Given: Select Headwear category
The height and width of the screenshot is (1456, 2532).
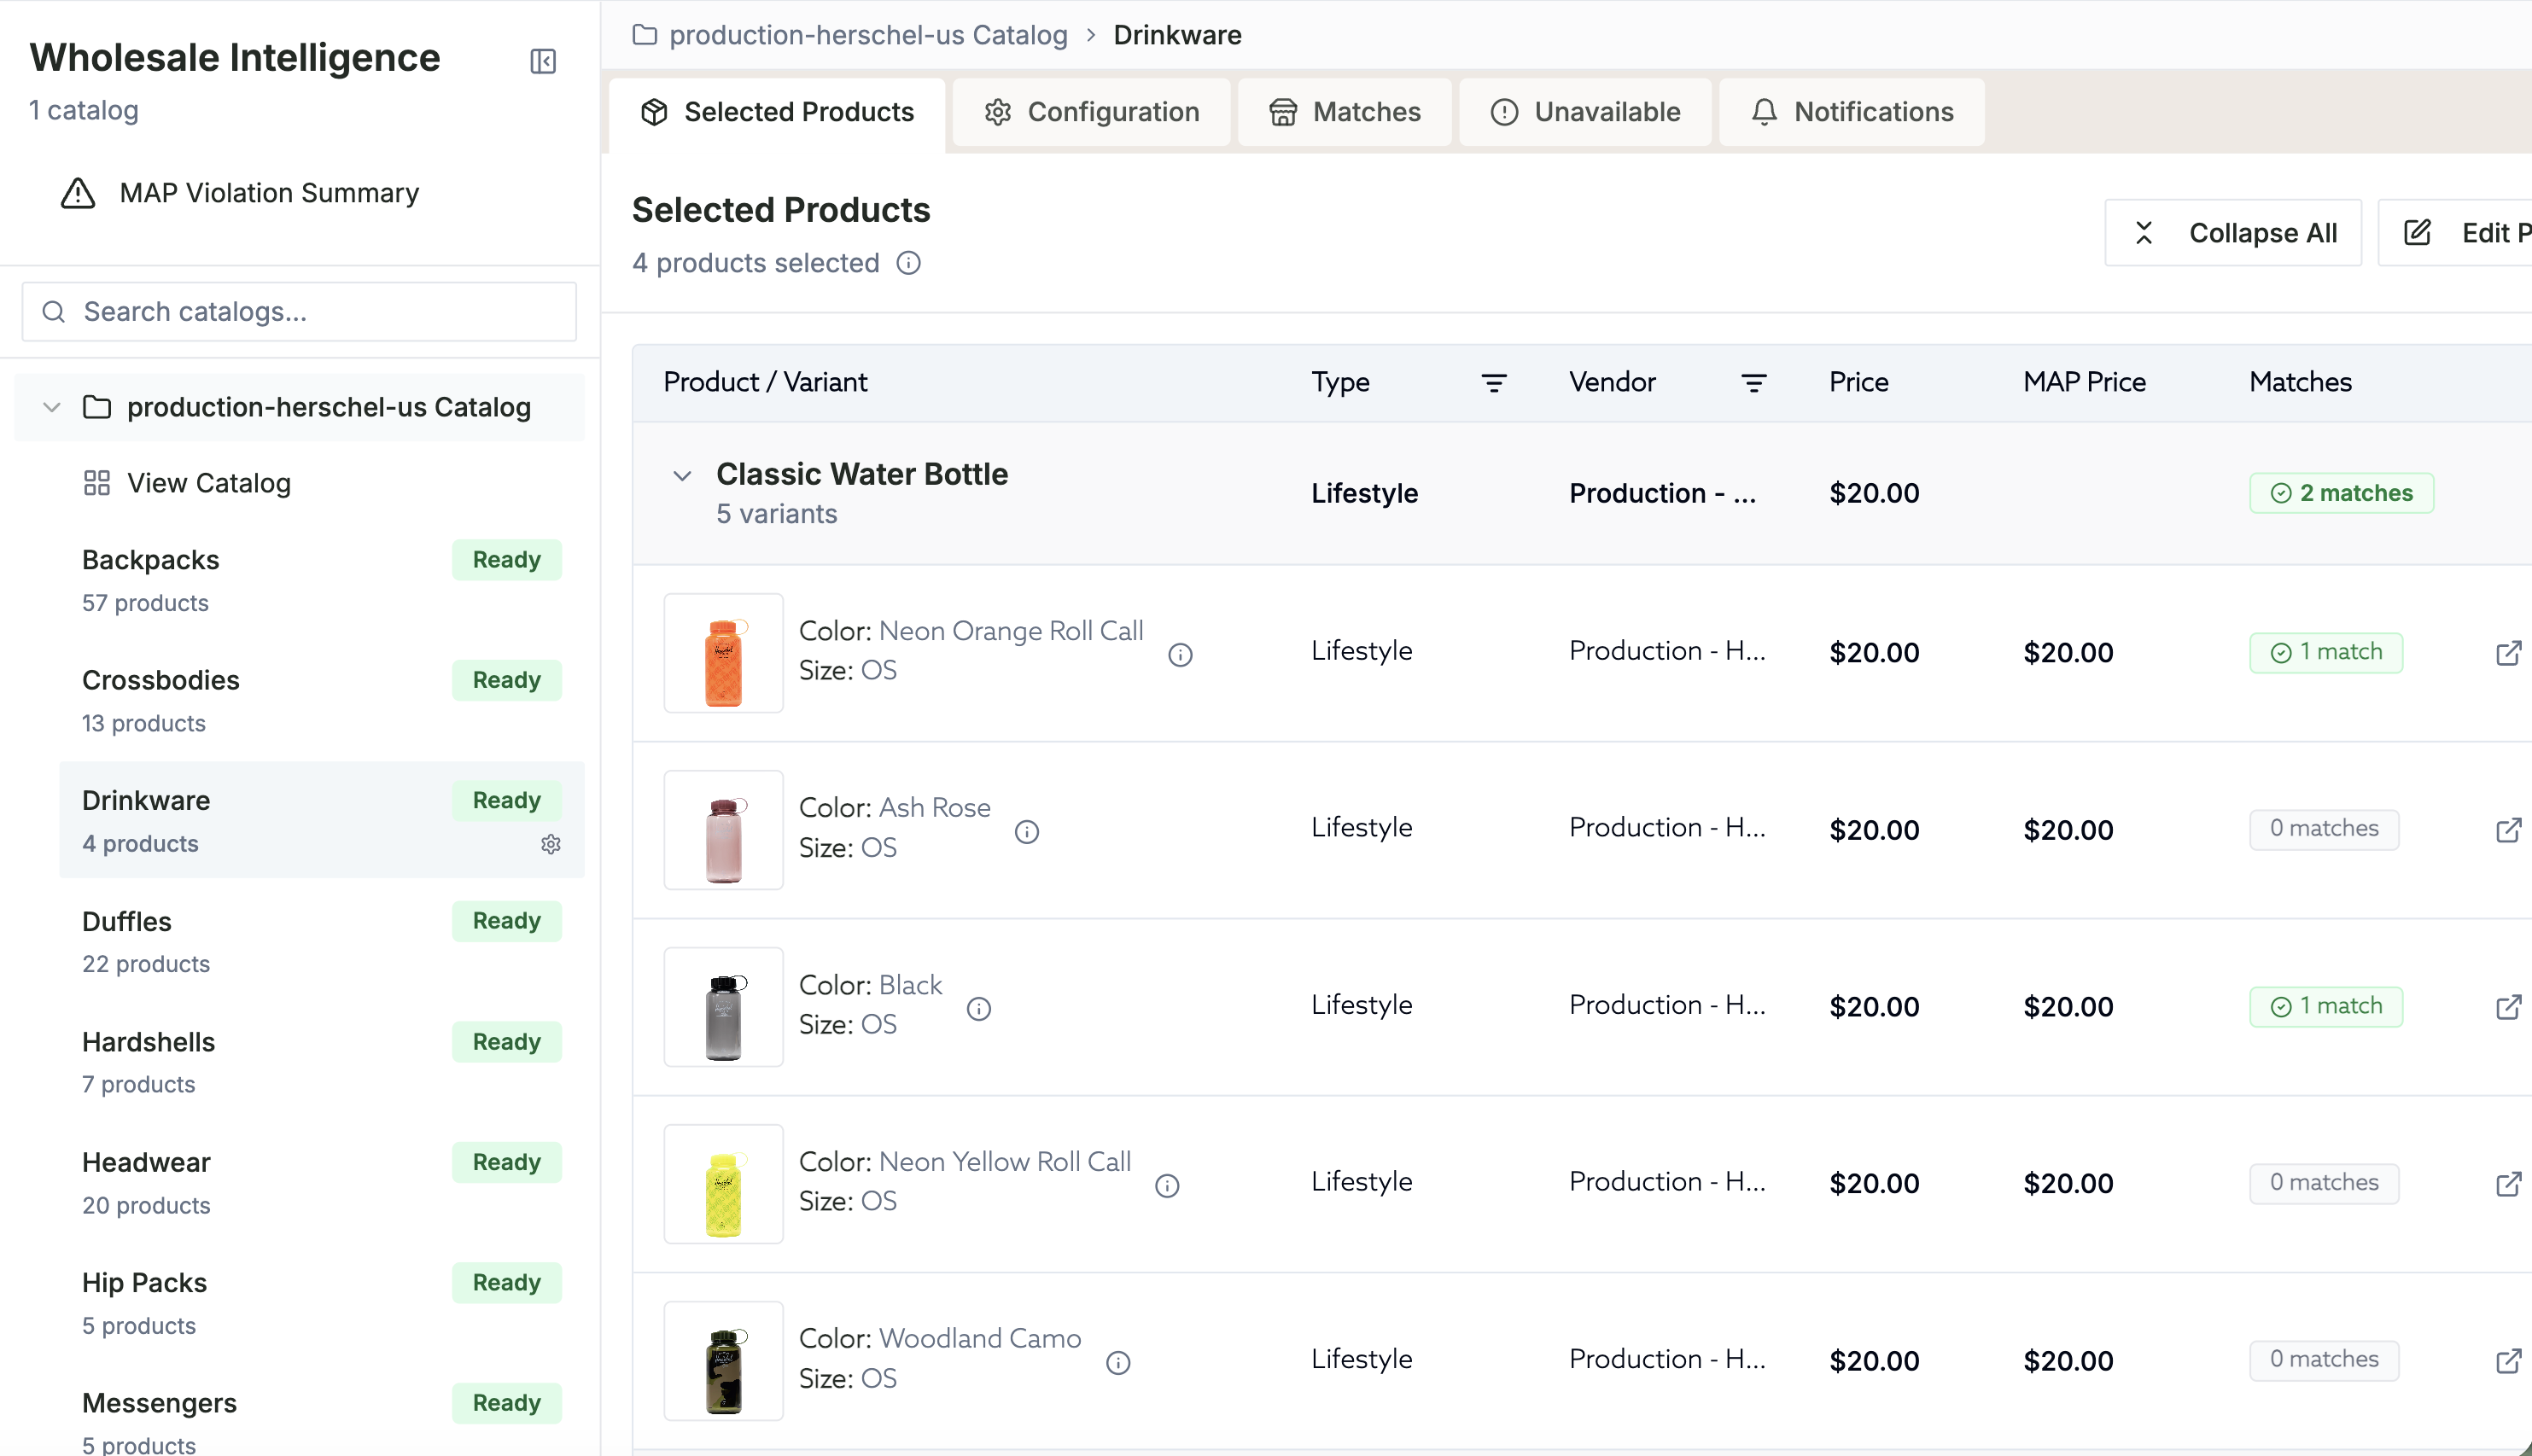Looking at the screenshot, I should (x=321, y=1182).
